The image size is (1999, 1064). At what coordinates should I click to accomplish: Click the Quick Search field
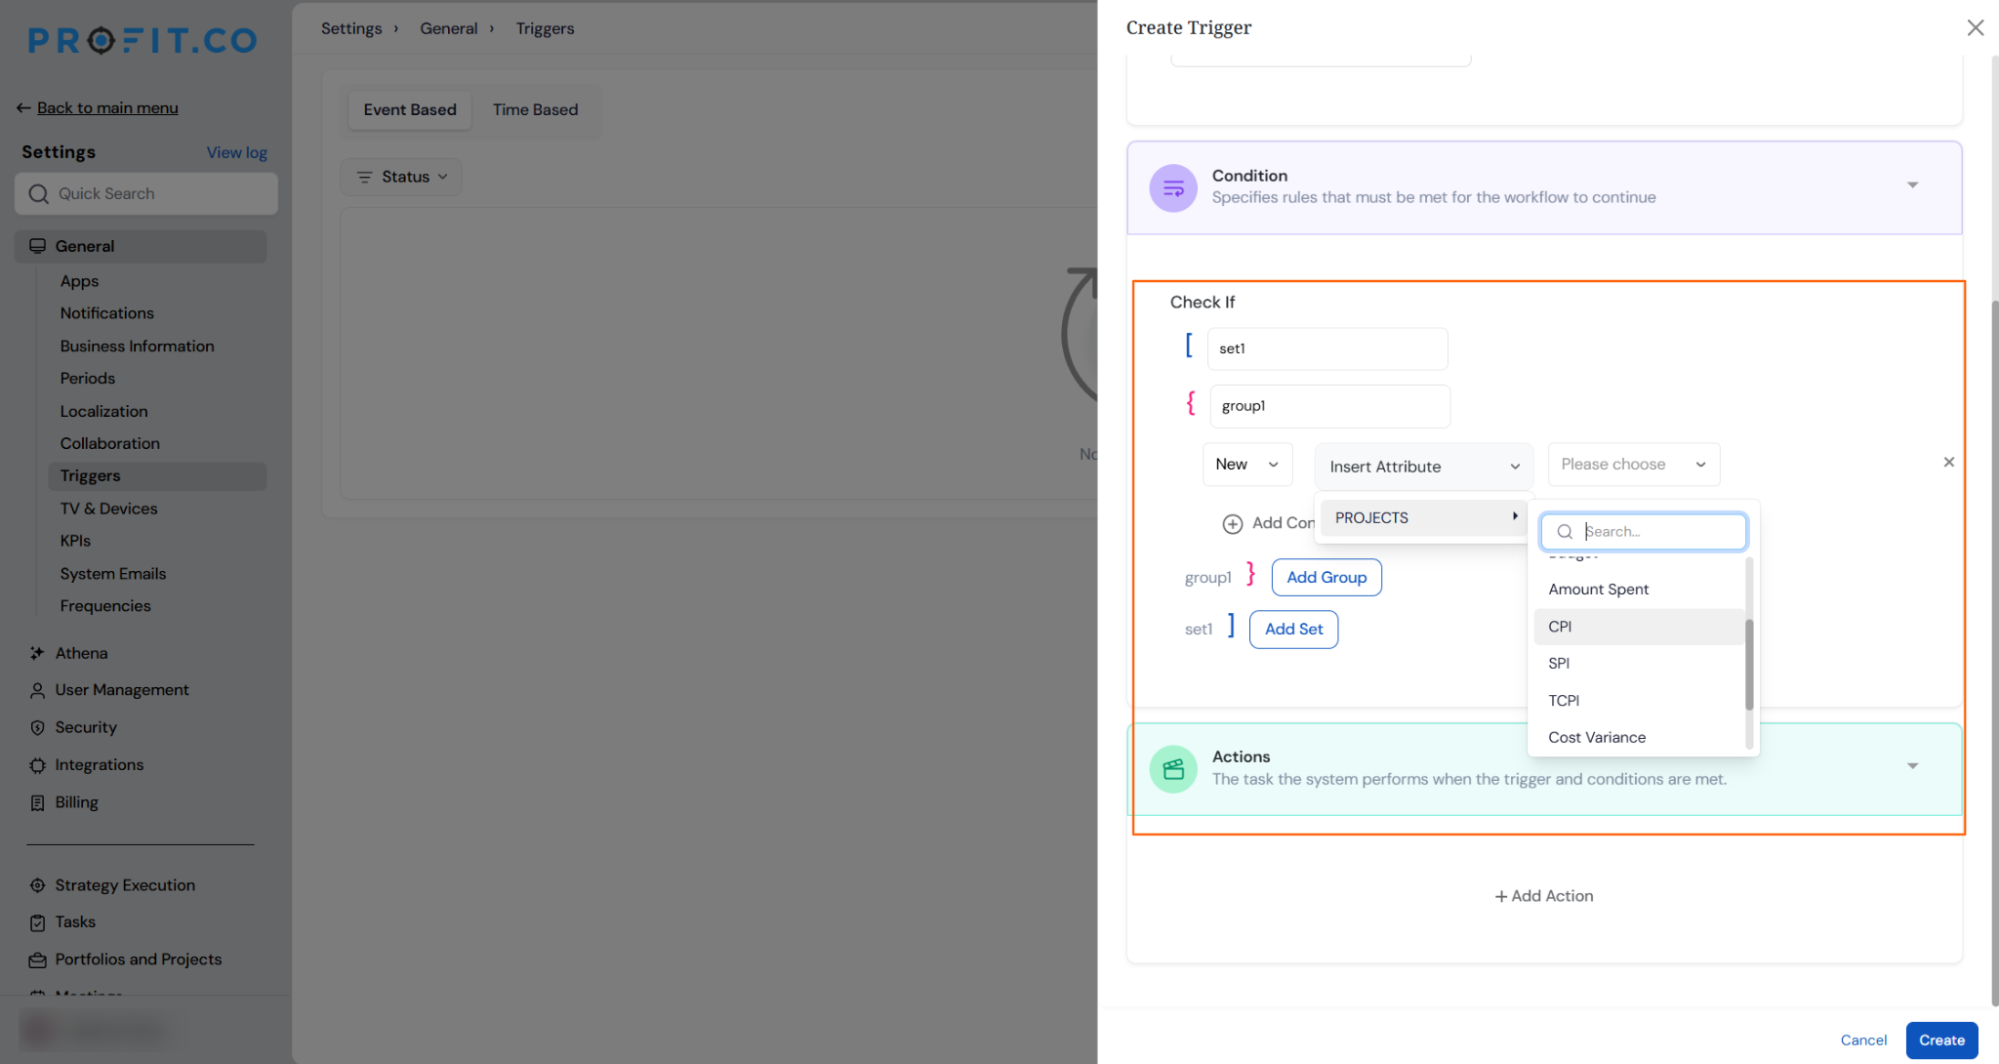pos(146,194)
